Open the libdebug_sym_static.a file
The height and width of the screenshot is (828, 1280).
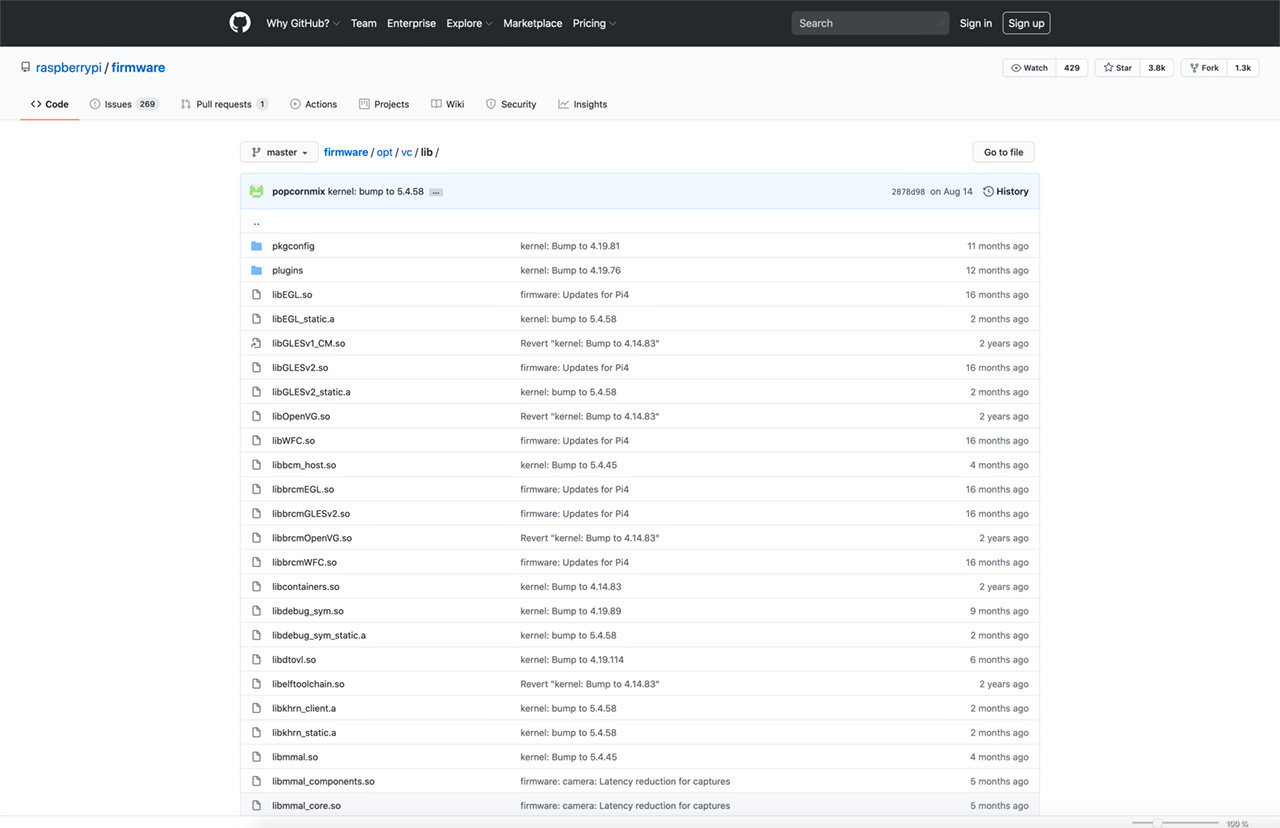(319, 635)
